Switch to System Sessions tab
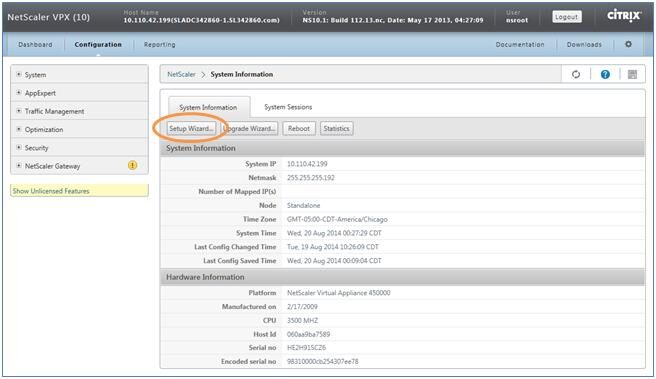656x379 pixels. click(x=288, y=107)
